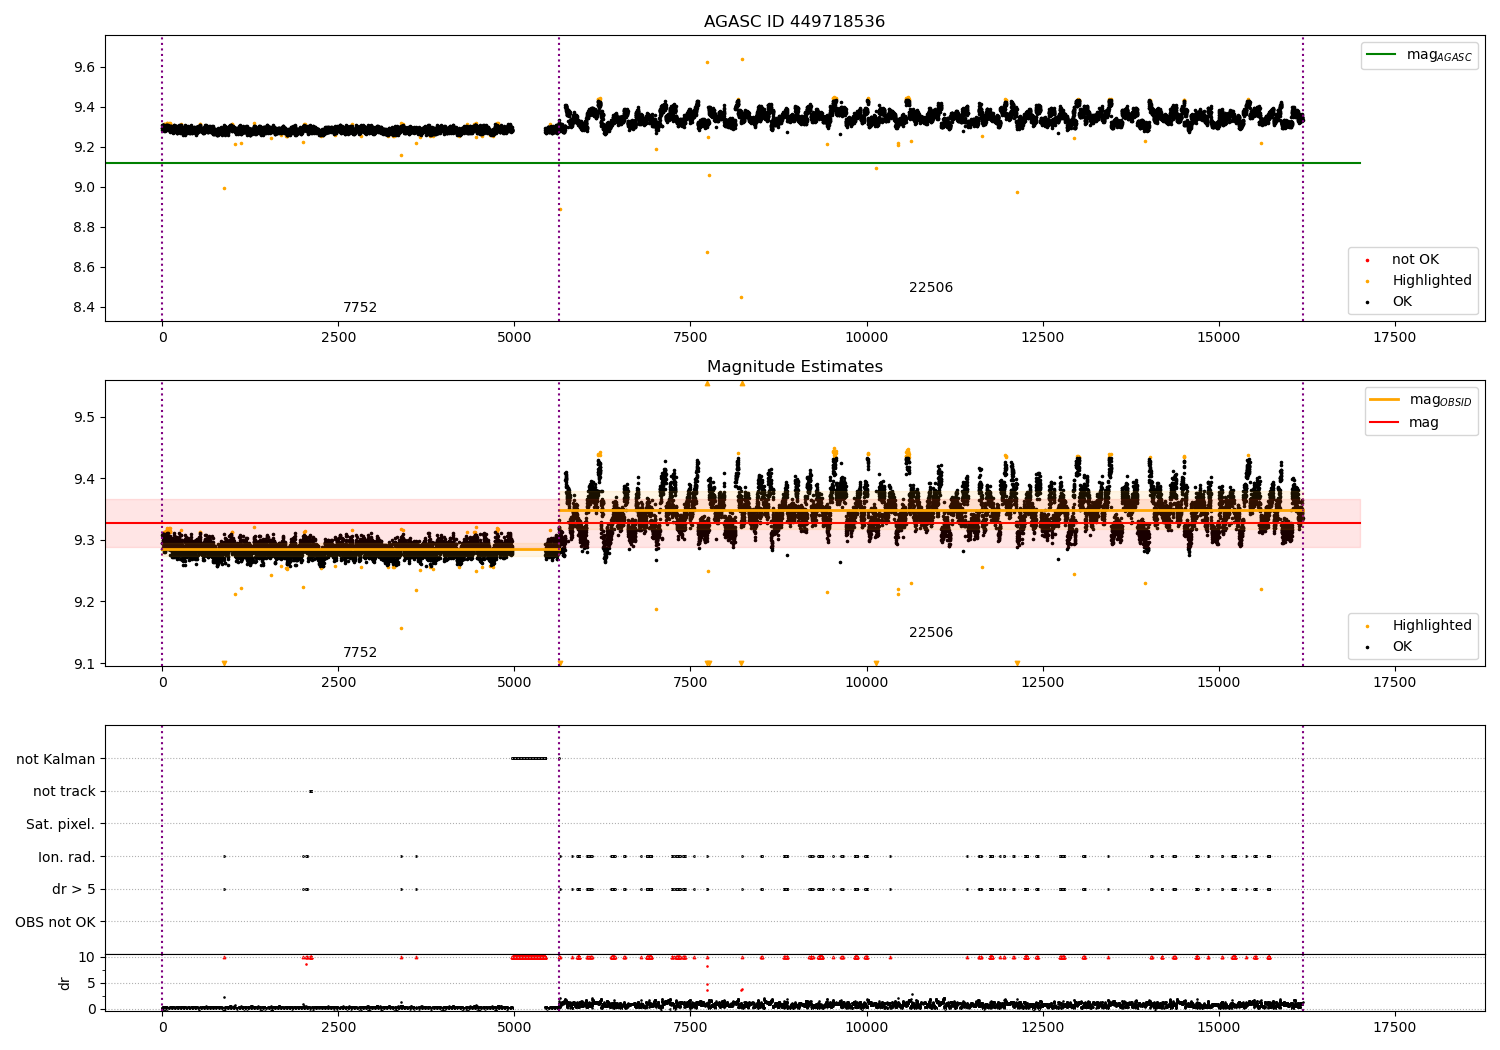
Task: Click the "10" tick on the dr axis
Action: [x=87, y=958]
